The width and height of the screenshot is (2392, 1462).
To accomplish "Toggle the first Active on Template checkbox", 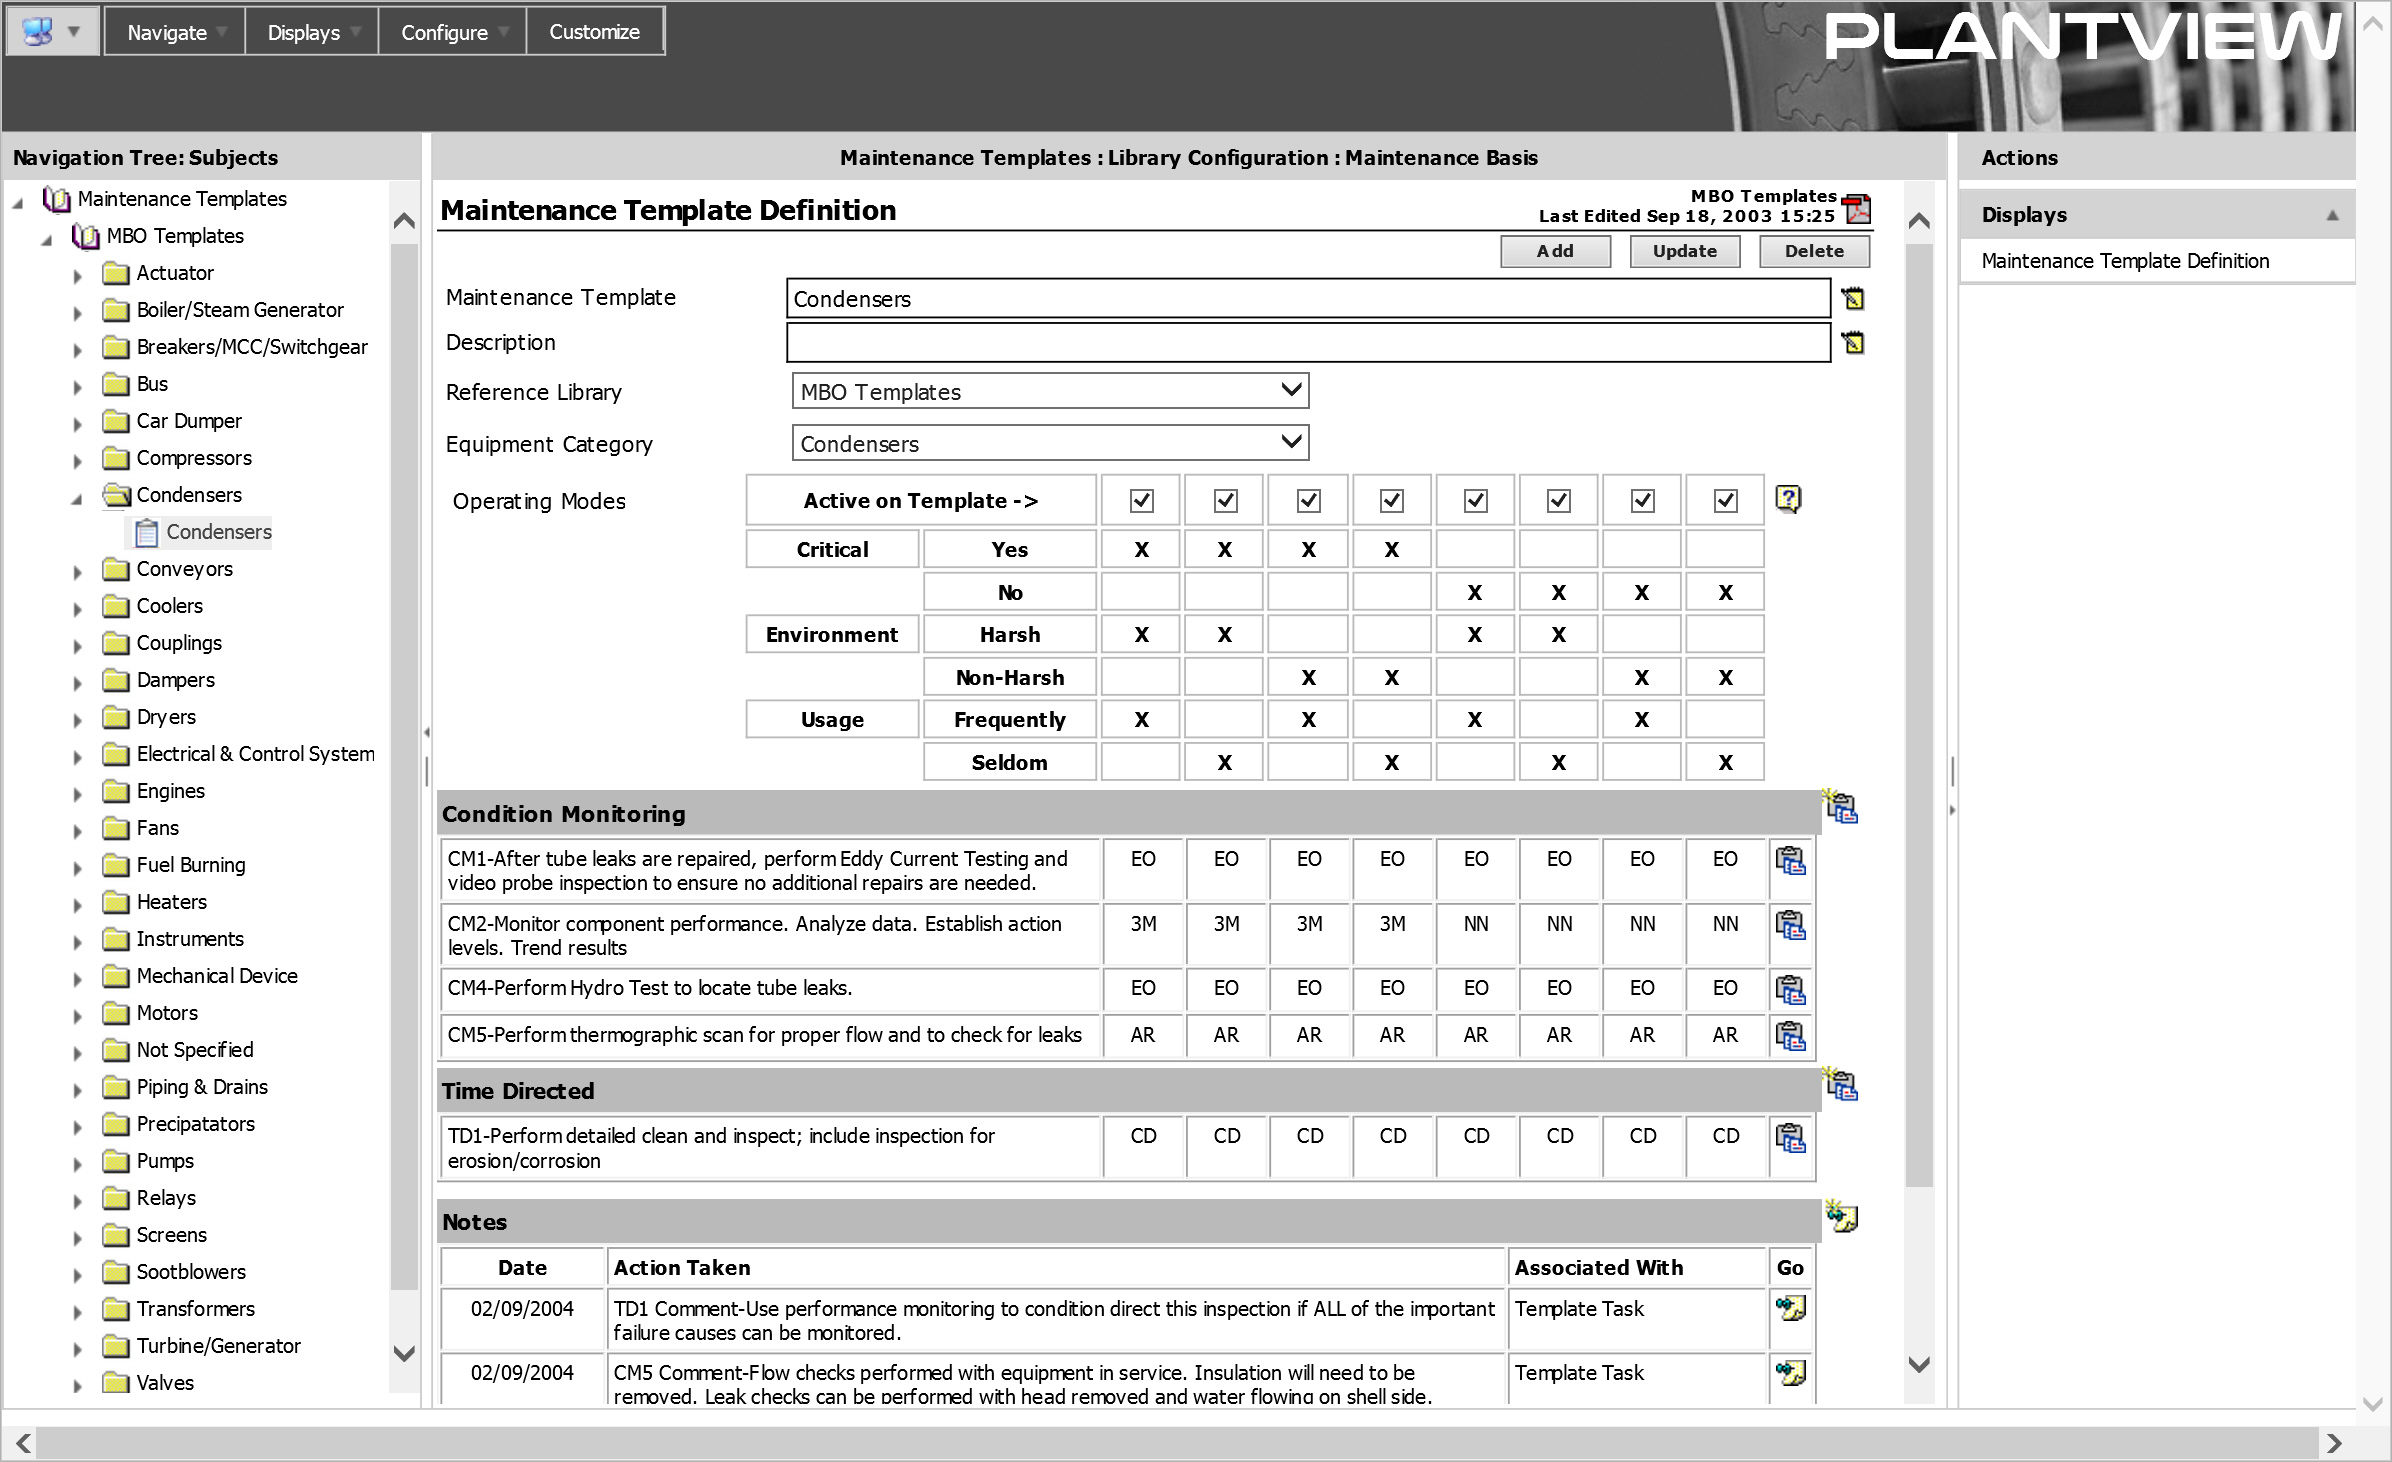I will click(x=1140, y=500).
